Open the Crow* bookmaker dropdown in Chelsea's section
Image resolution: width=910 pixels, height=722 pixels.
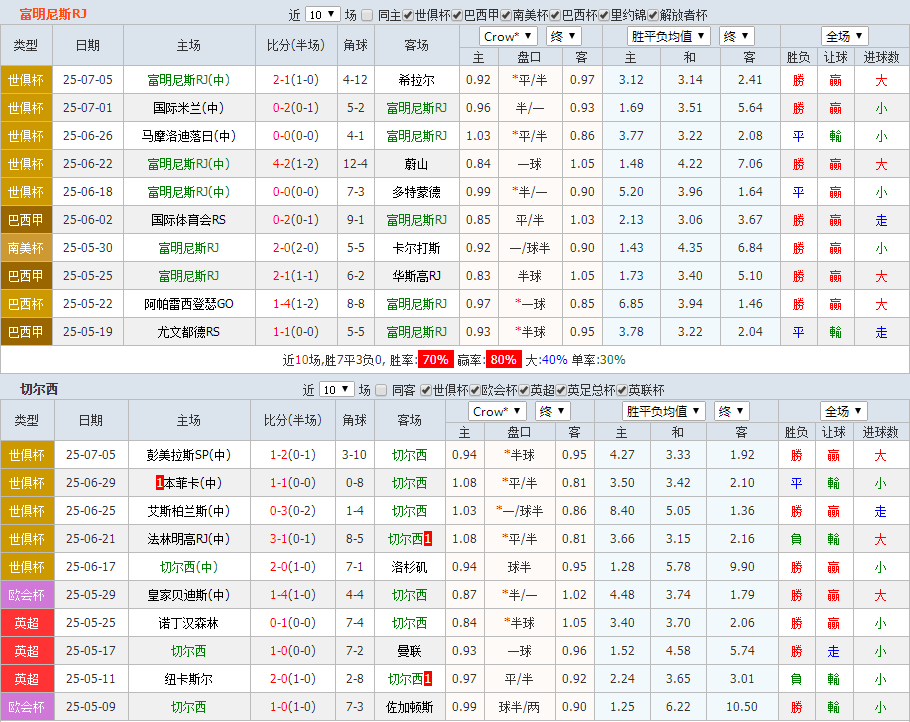pyautogui.click(x=497, y=410)
